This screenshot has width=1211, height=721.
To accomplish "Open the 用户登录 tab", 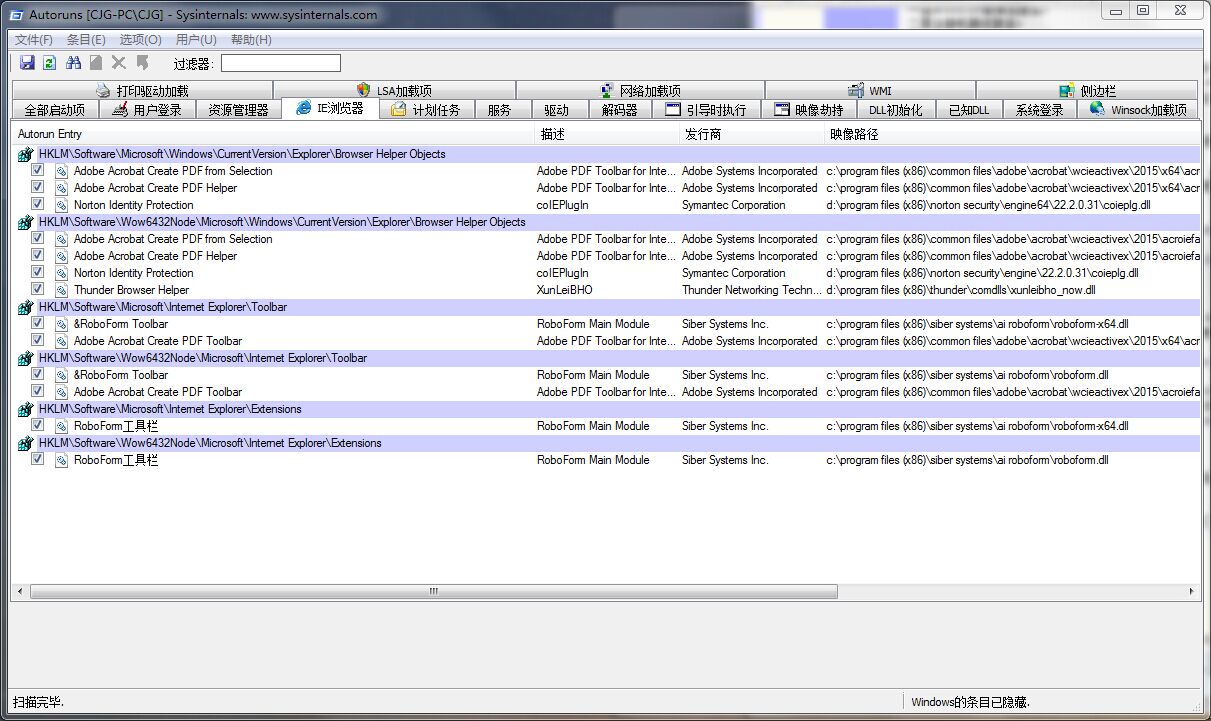I will click(147, 110).
